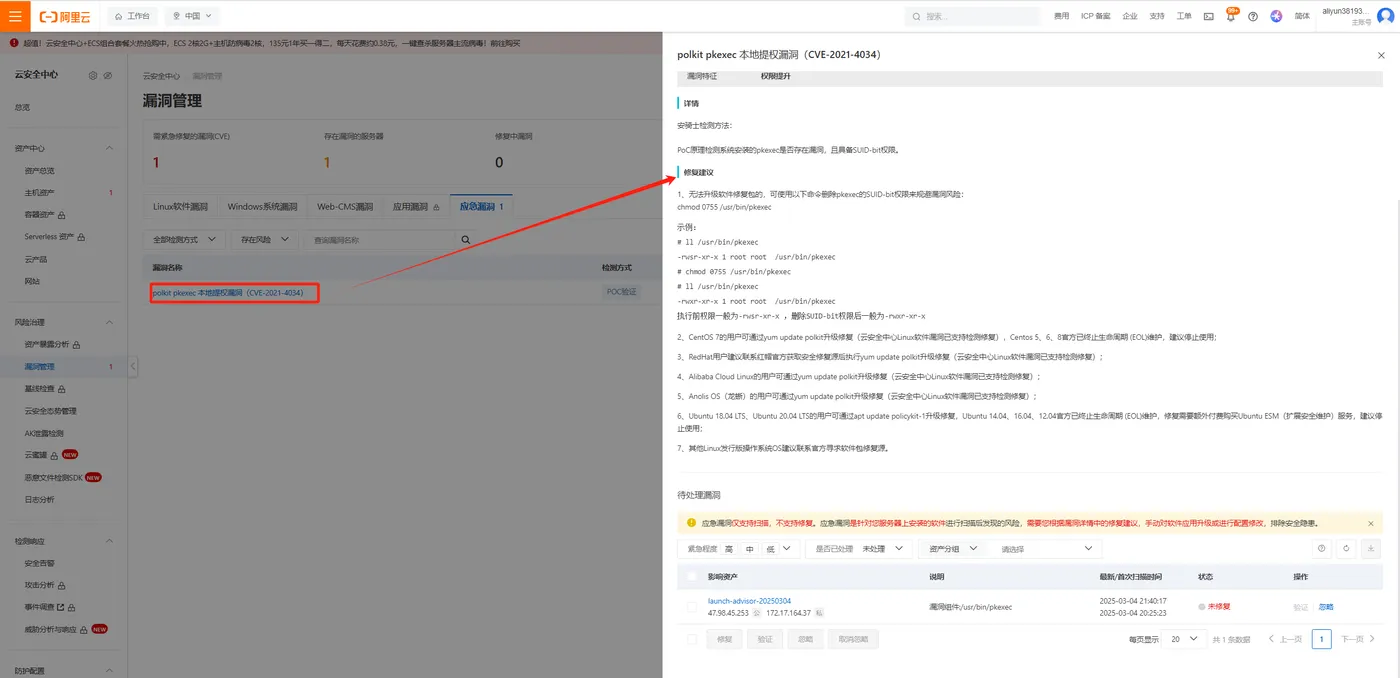This screenshot has width=1400, height=678.
Task: Open 是否已处理 未处理 dropdown
Action: (859, 549)
